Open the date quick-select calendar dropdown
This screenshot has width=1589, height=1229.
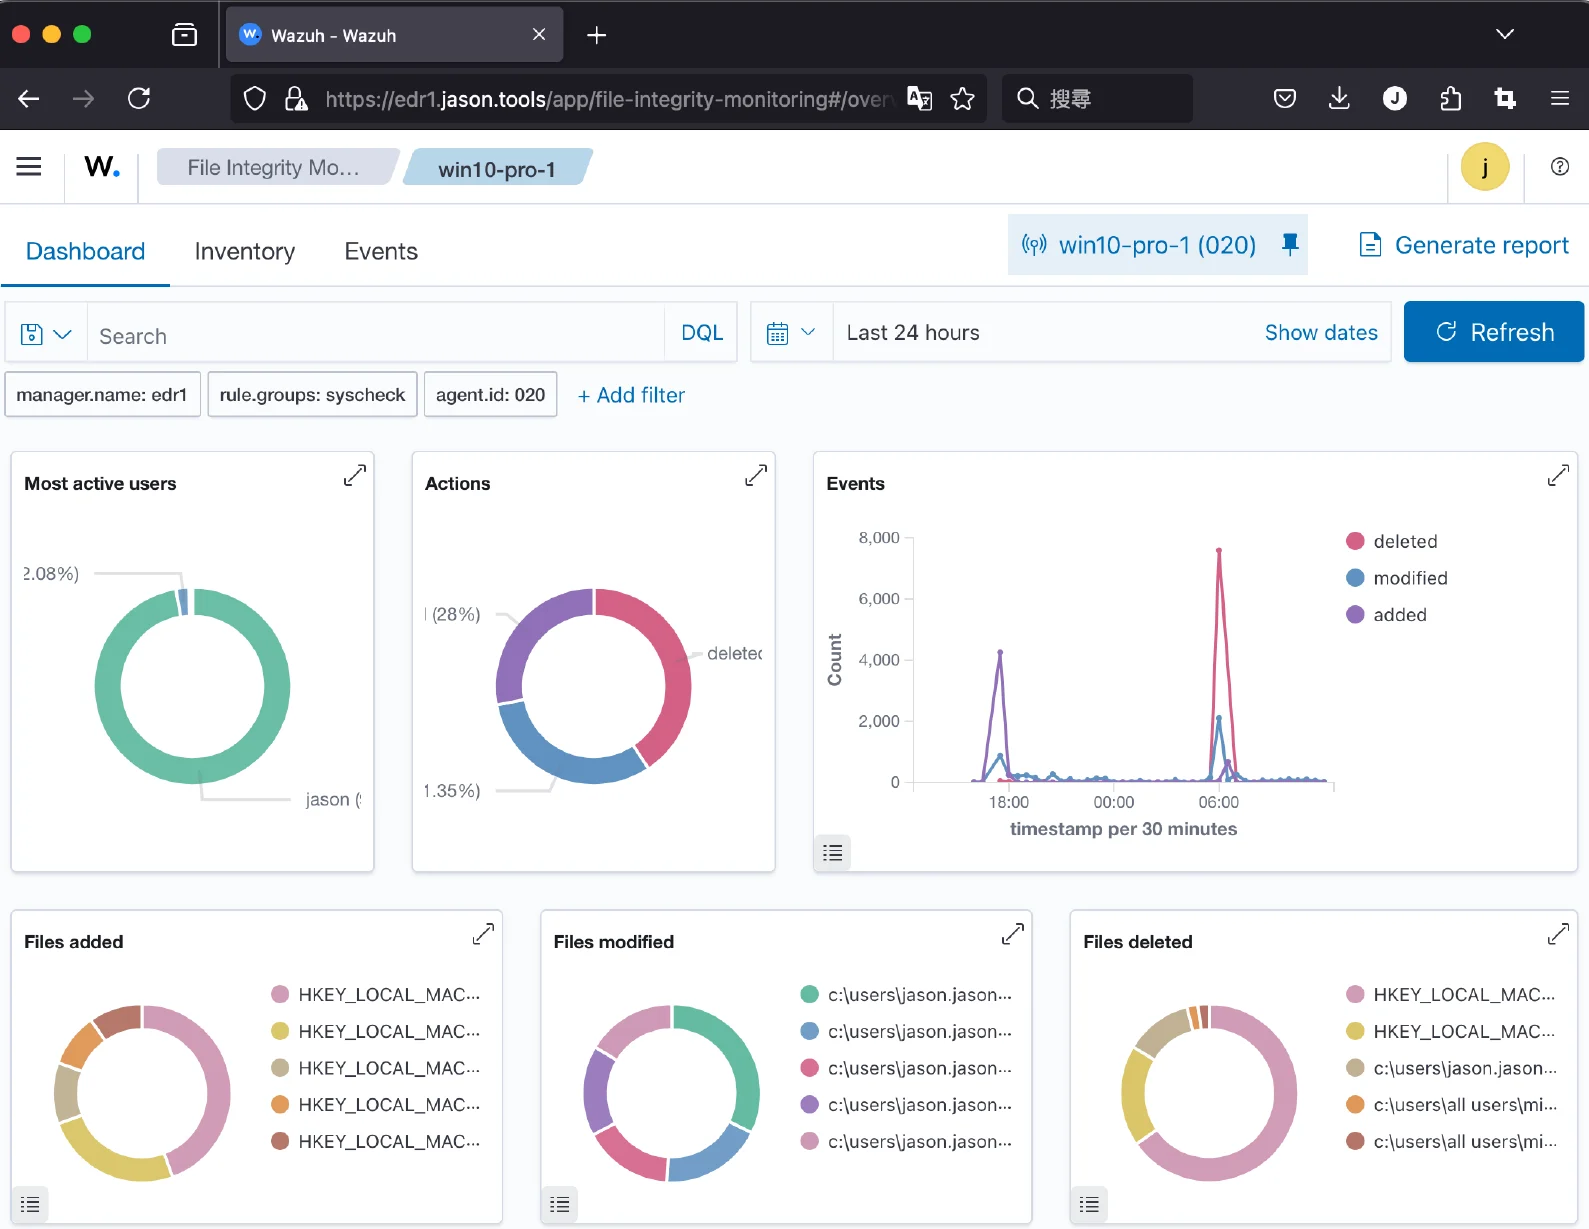coord(791,333)
